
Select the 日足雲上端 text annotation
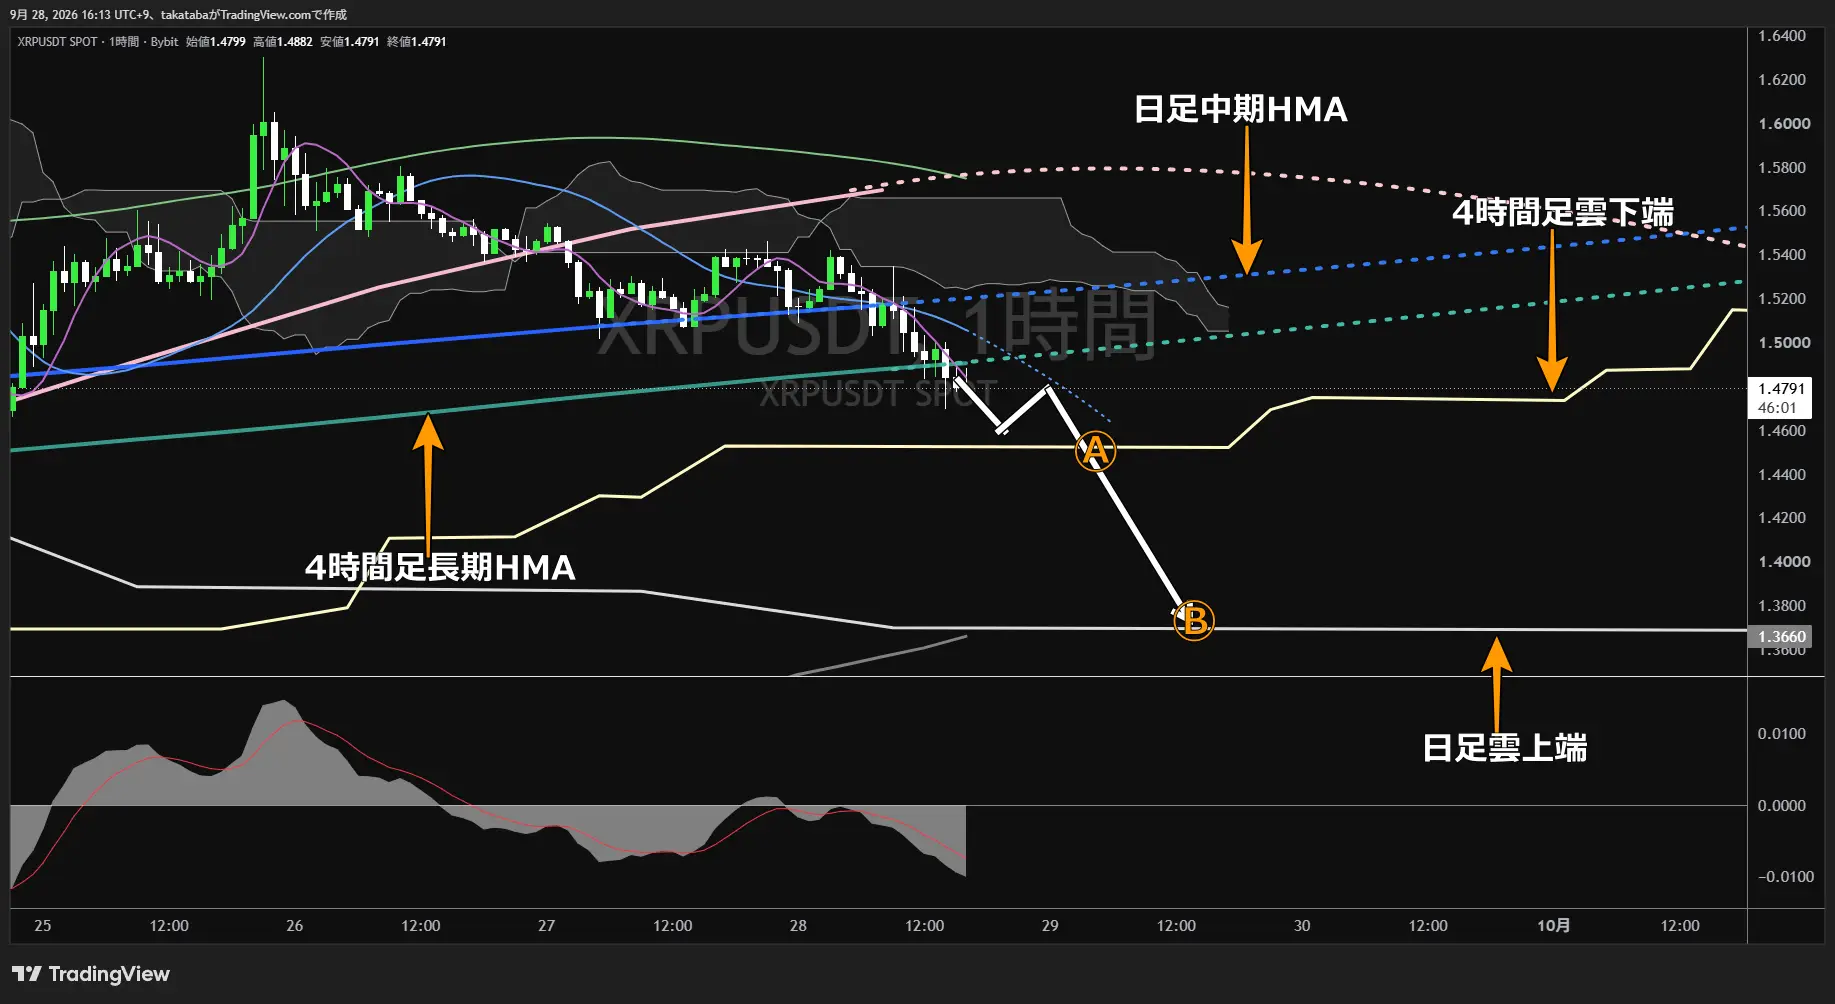click(x=1505, y=747)
